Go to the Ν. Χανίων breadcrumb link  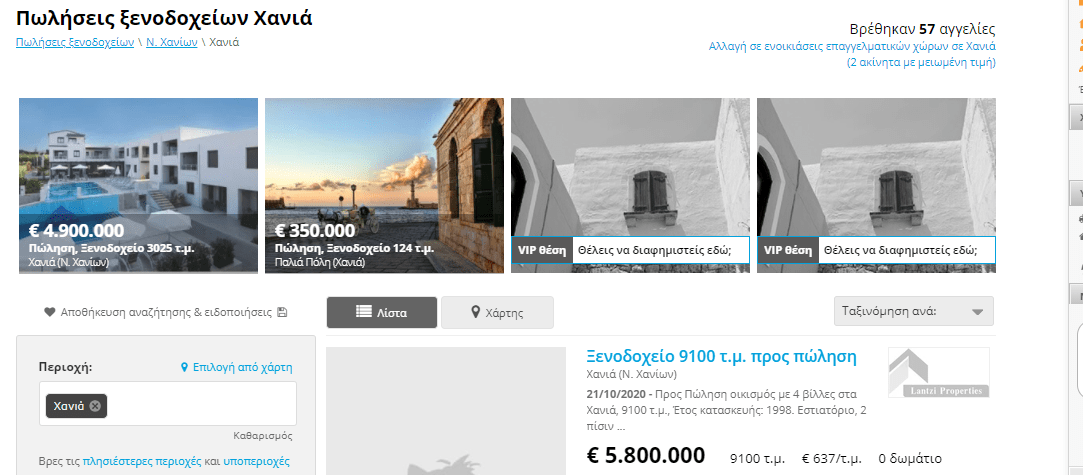click(171, 42)
